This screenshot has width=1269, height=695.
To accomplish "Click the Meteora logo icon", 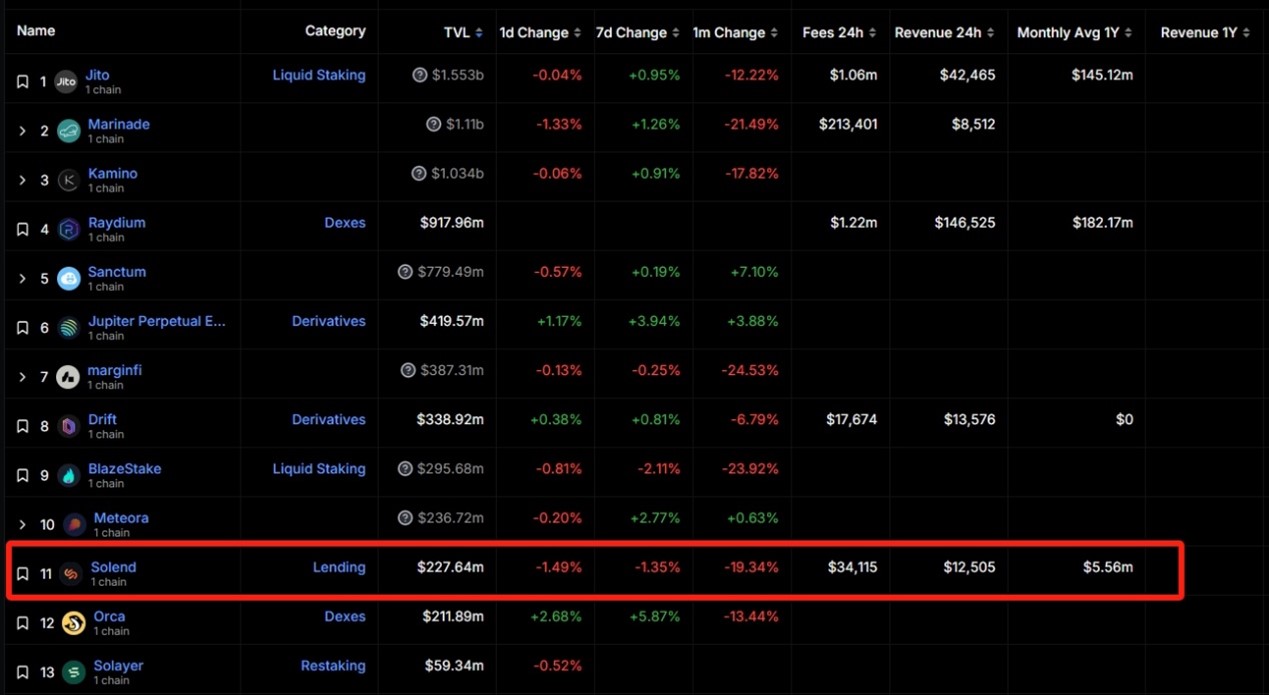I will point(74,525).
